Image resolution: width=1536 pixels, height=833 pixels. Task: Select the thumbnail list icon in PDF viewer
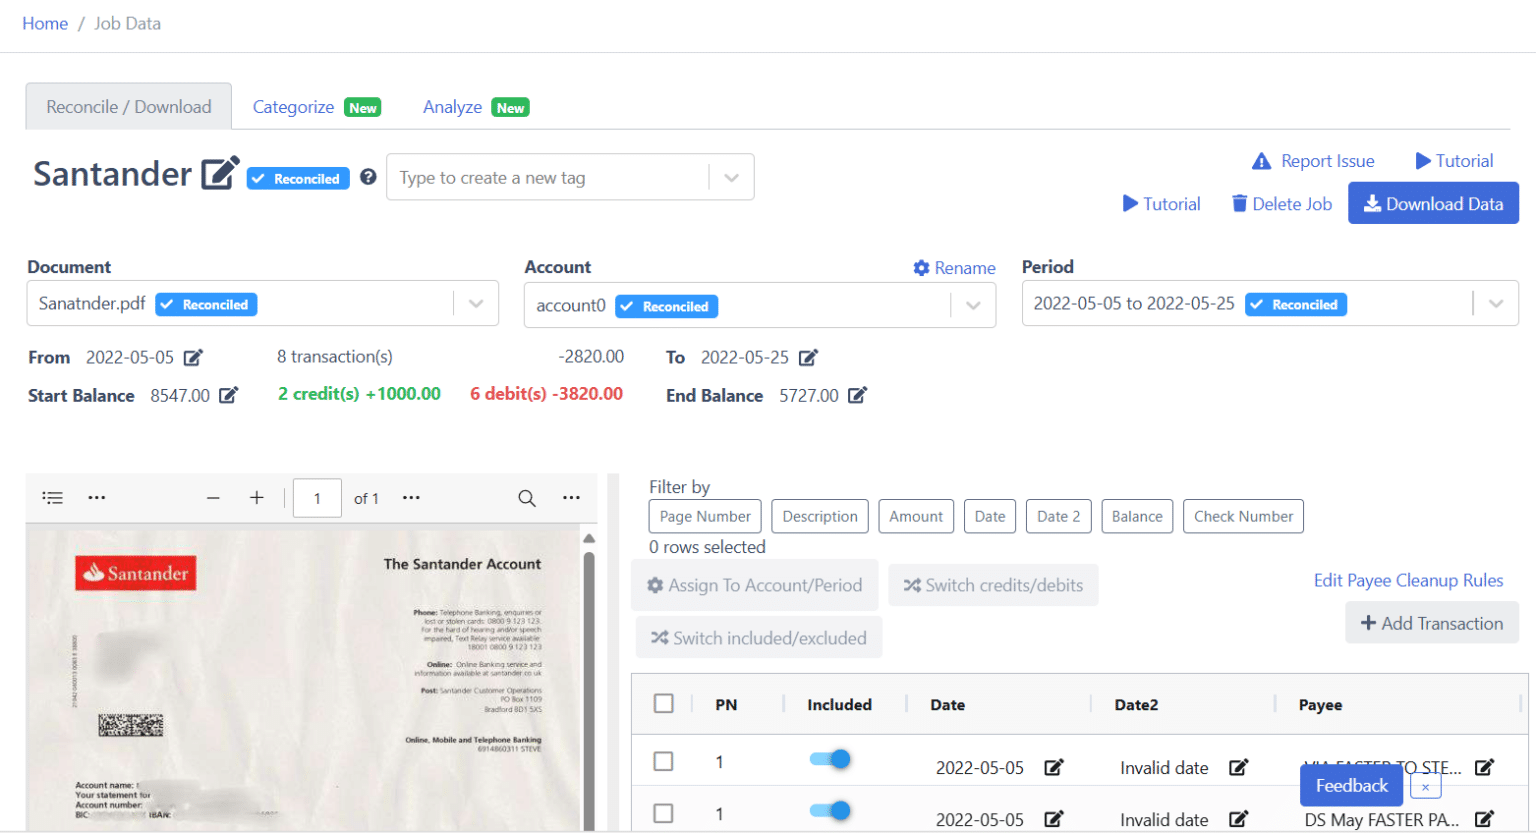click(53, 497)
